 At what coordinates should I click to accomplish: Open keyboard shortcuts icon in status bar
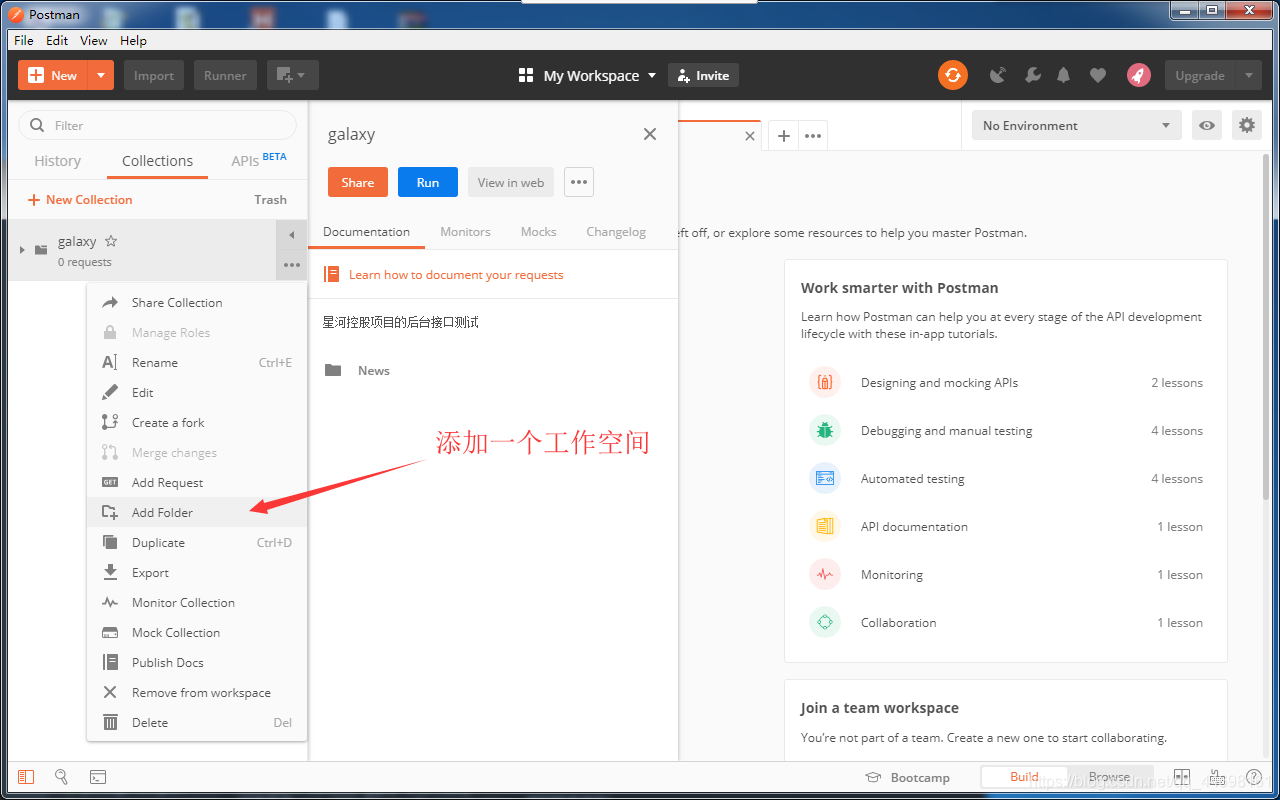click(1217, 777)
